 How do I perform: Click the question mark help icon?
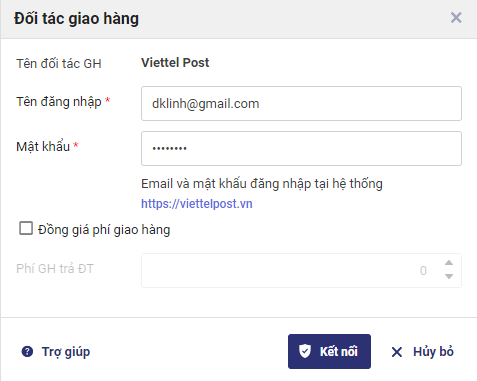(27, 352)
